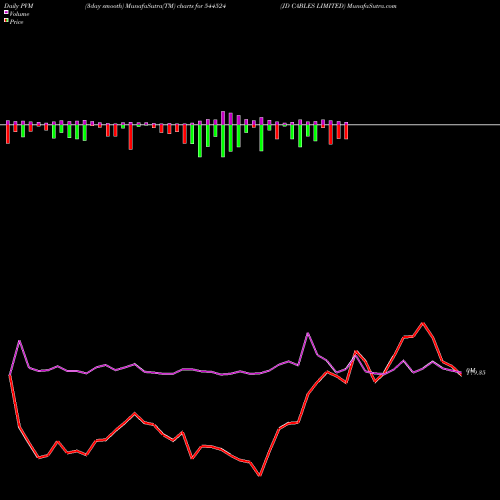
Task: Click the 'Price' legend label
Action: 16,22
